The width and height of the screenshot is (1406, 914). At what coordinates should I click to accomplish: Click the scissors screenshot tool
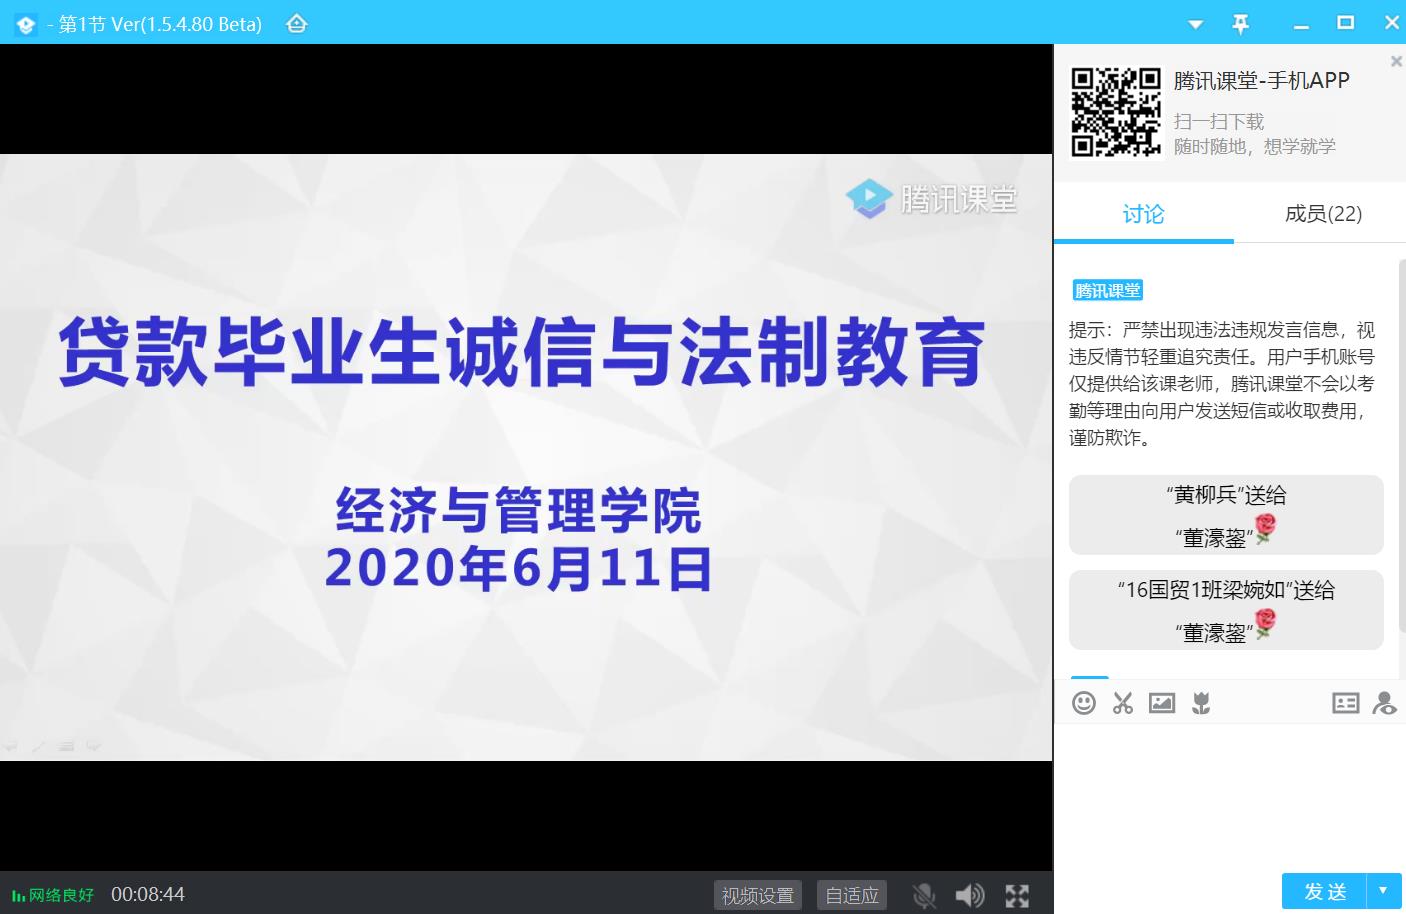(1123, 703)
